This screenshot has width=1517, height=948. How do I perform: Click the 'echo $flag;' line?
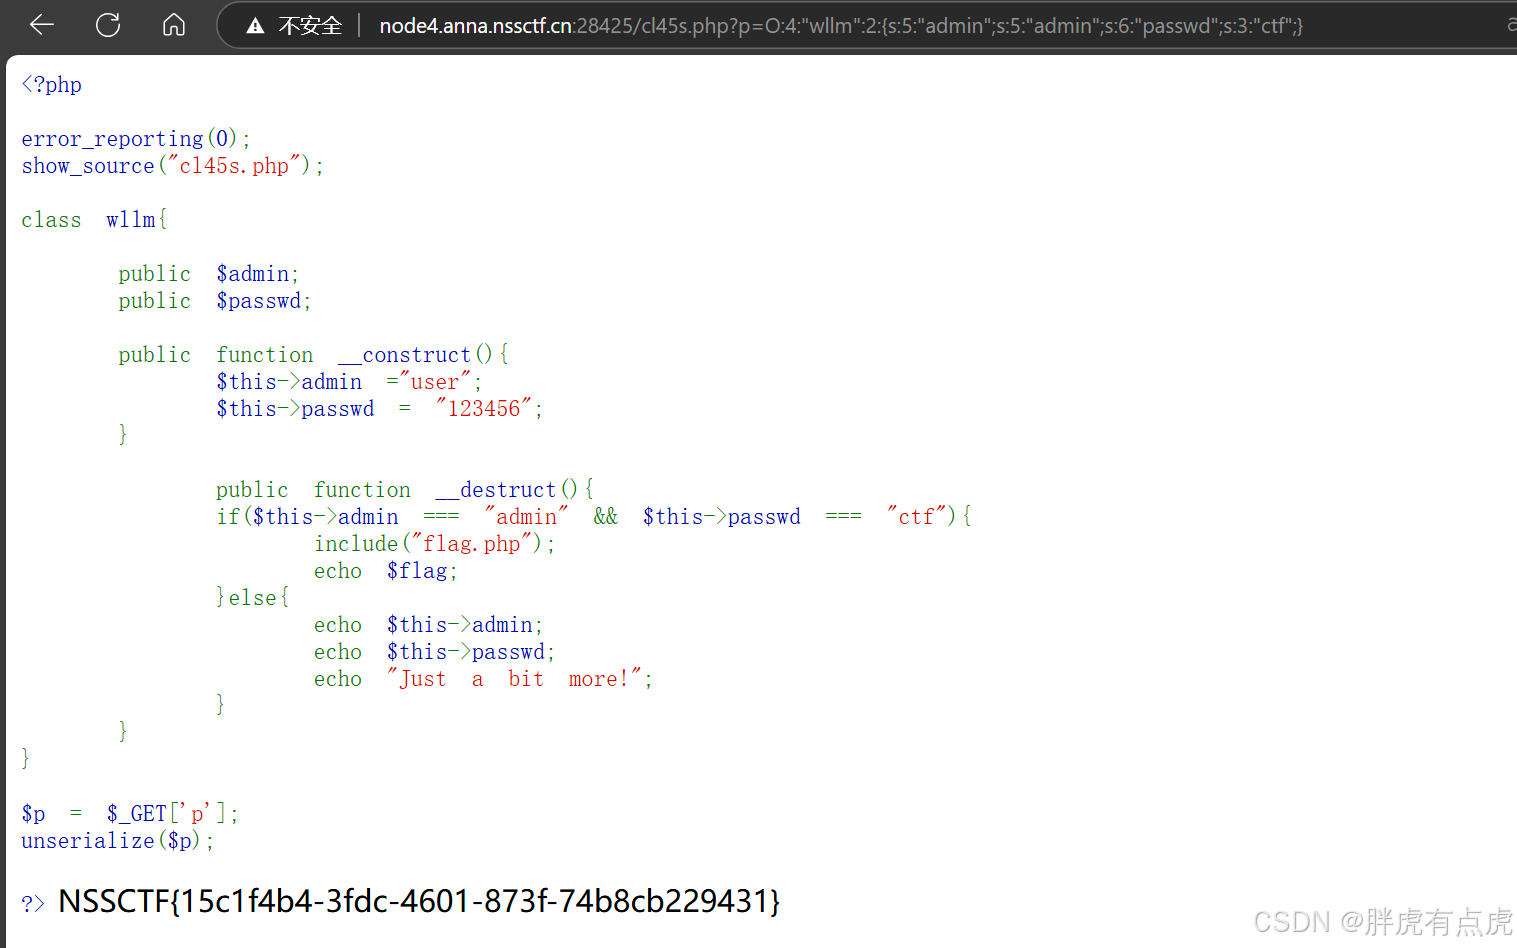[x=386, y=571]
